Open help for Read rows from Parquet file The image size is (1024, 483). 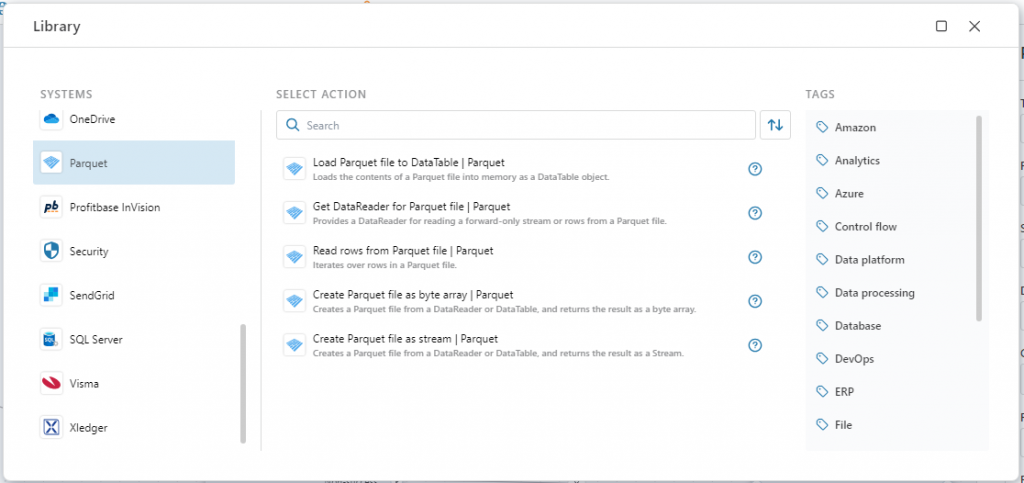755,257
